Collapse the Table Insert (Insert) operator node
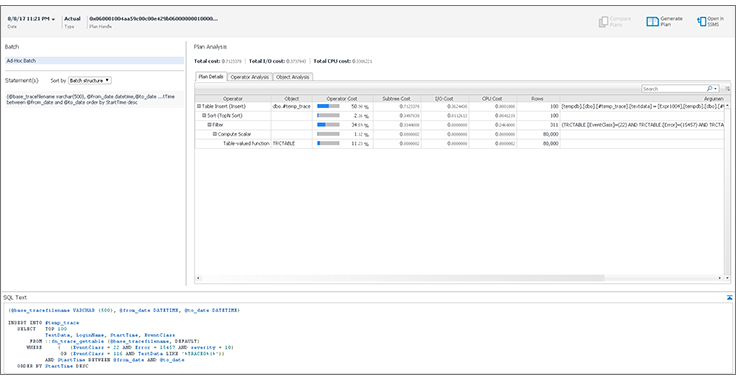Screen dimensions: 736x380 [199, 106]
